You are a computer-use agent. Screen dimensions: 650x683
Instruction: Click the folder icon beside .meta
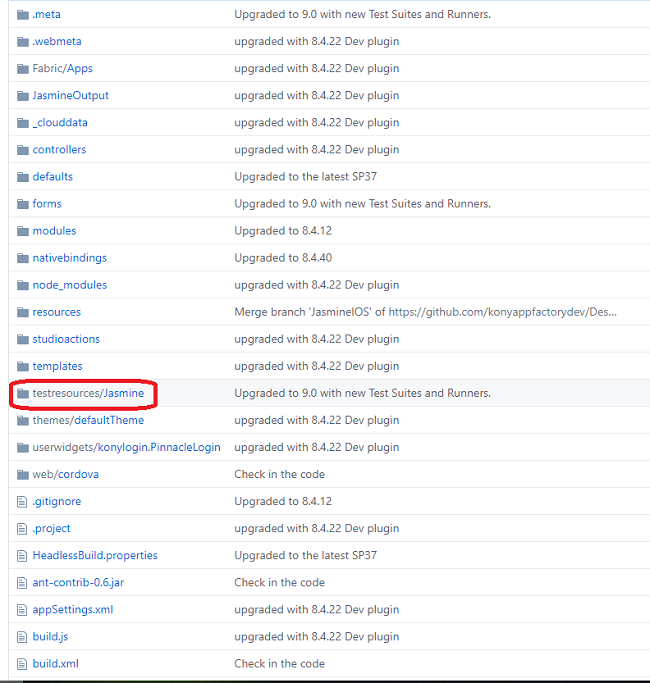pyautogui.click(x=23, y=14)
